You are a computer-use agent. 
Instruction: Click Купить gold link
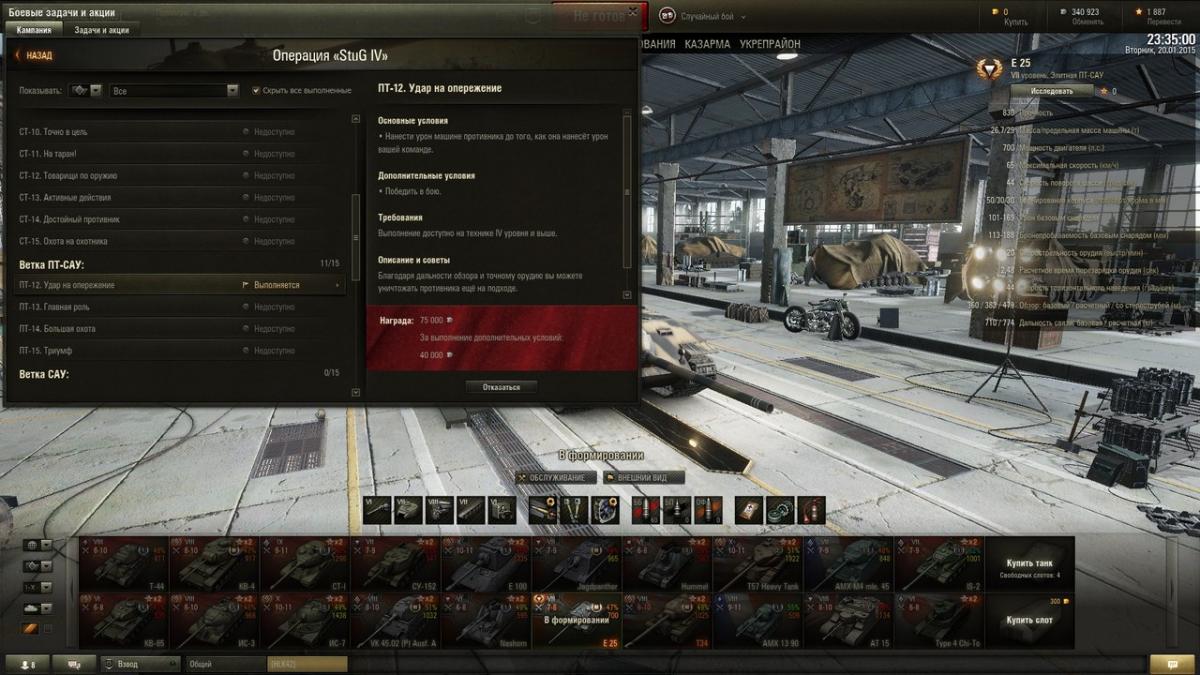point(1014,22)
